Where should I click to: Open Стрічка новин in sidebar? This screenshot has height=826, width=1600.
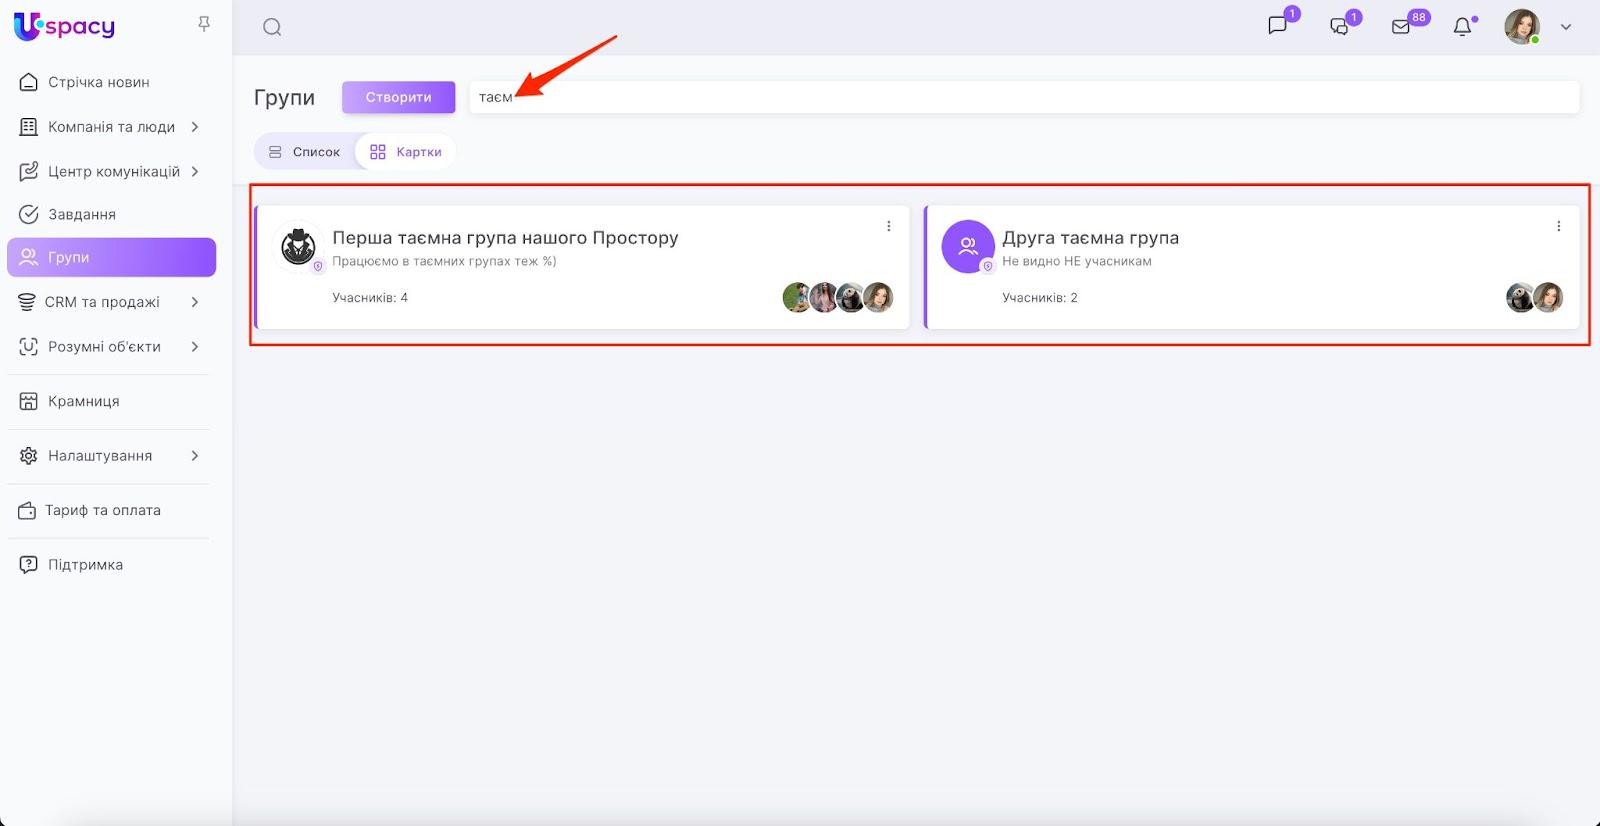99,82
